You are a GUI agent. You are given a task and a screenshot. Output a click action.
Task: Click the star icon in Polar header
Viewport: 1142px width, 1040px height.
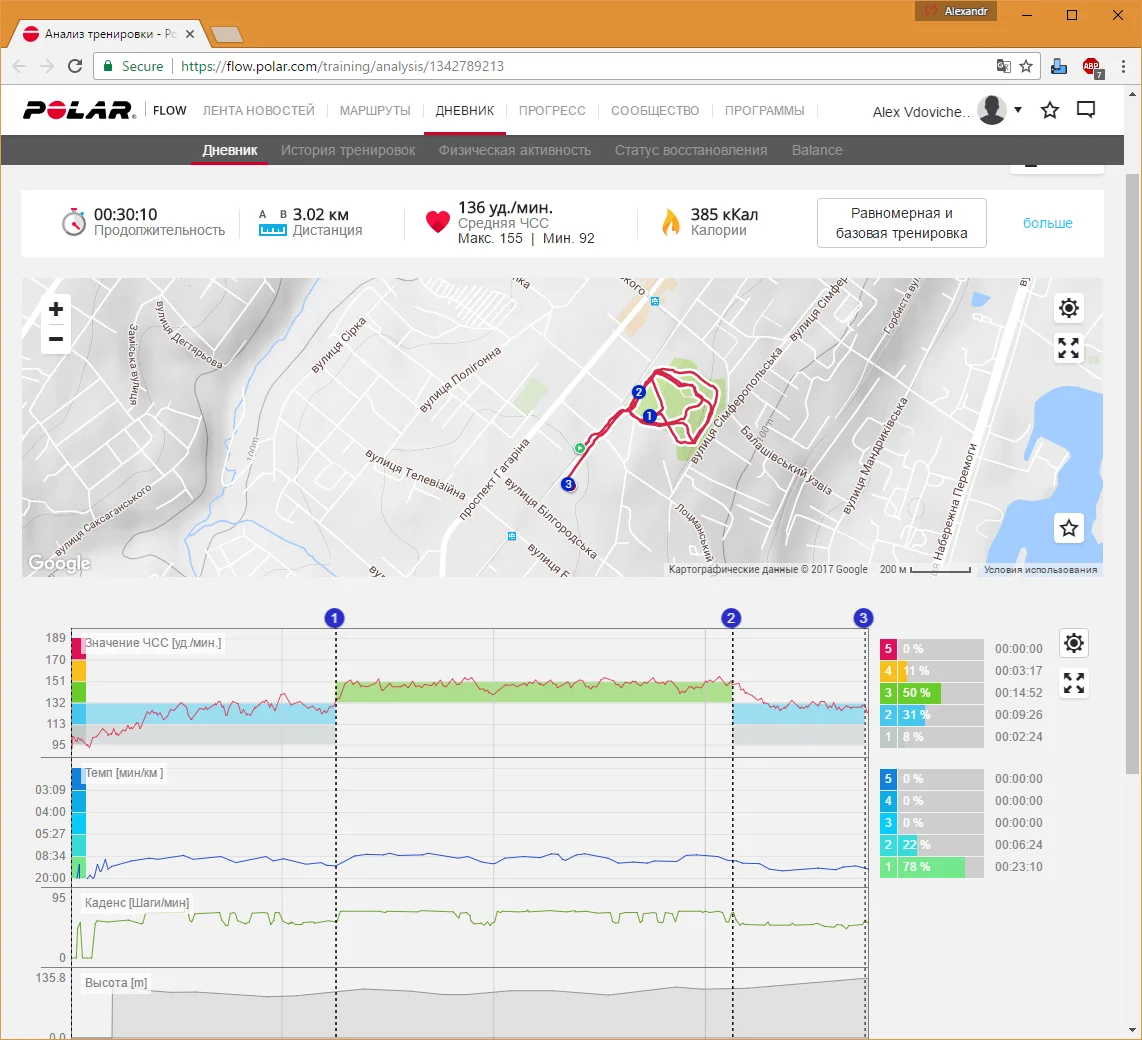(x=1049, y=111)
